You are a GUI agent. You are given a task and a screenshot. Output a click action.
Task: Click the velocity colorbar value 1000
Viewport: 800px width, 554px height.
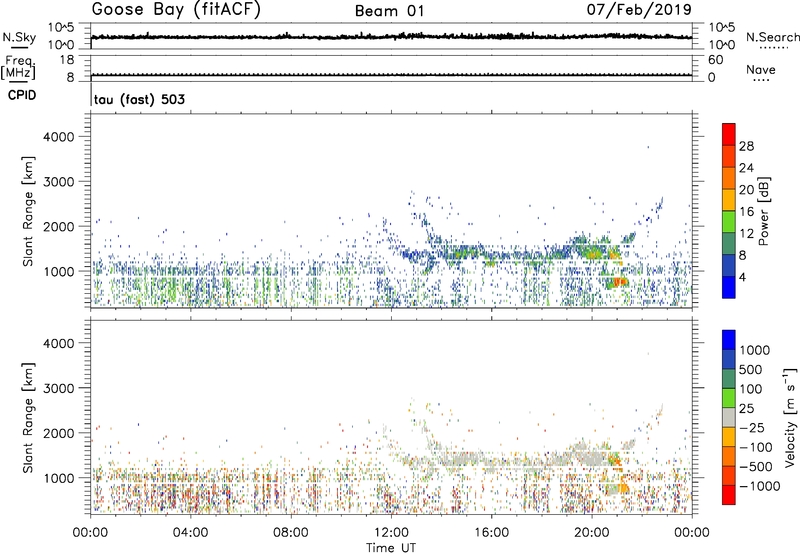755,350
